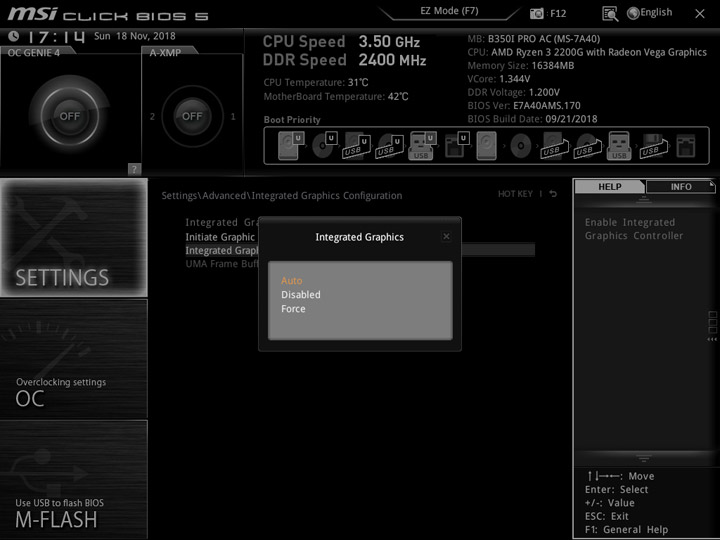The image size is (720, 540).
Task: Select the Initiate Graphic setting row
Action: (x=220, y=237)
